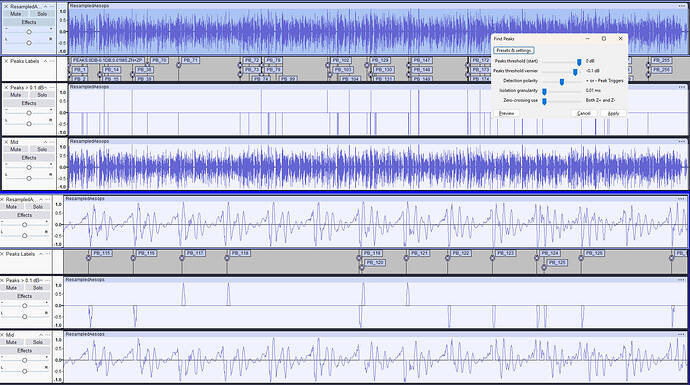This screenshot has height=385, width=690.
Task: Close the ResampledA track in zoomed-out view
Action: pyautogui.click(x=6, y=7)
